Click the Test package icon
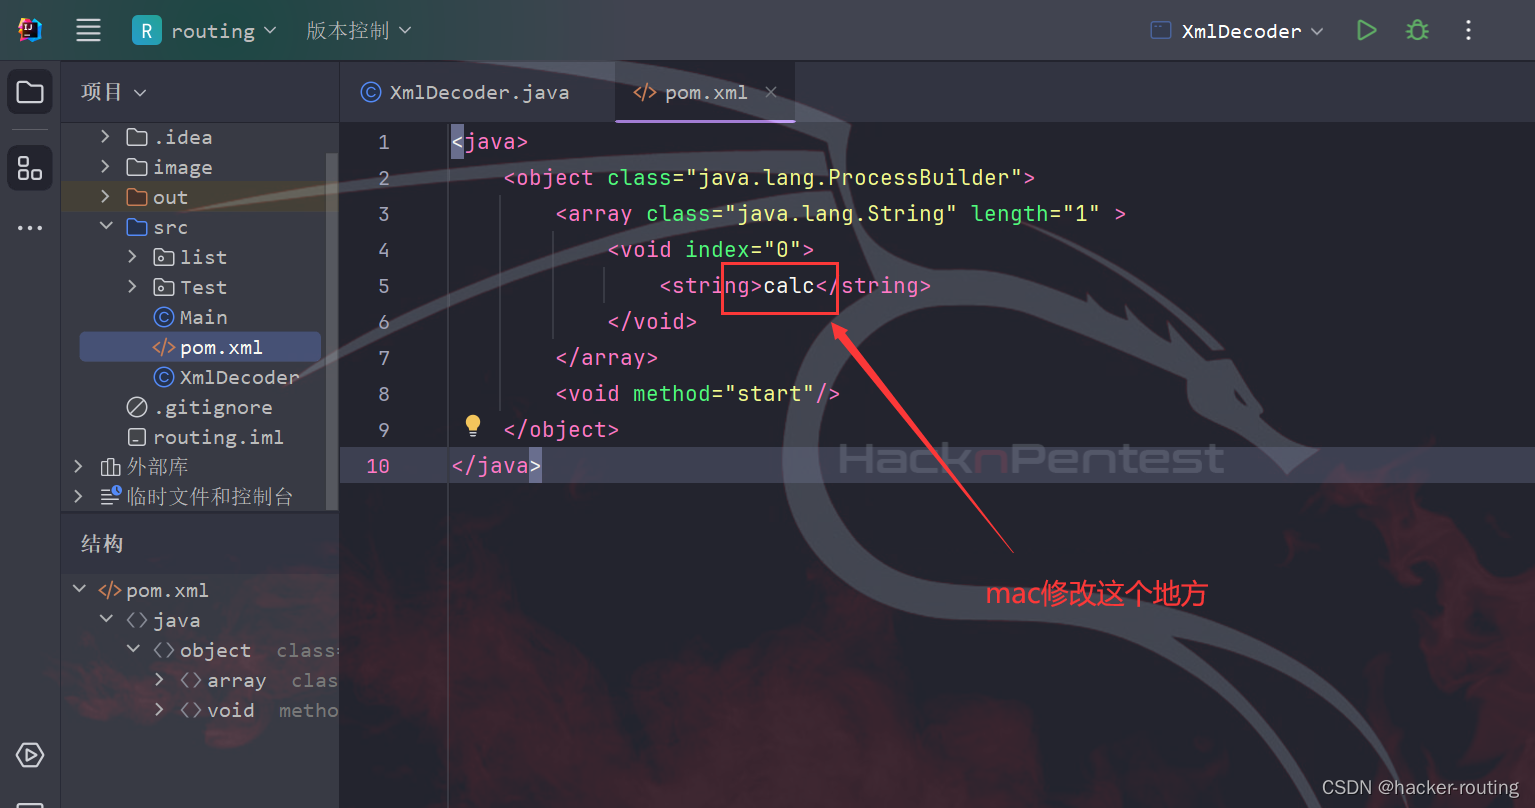 (x=164, y=287)
